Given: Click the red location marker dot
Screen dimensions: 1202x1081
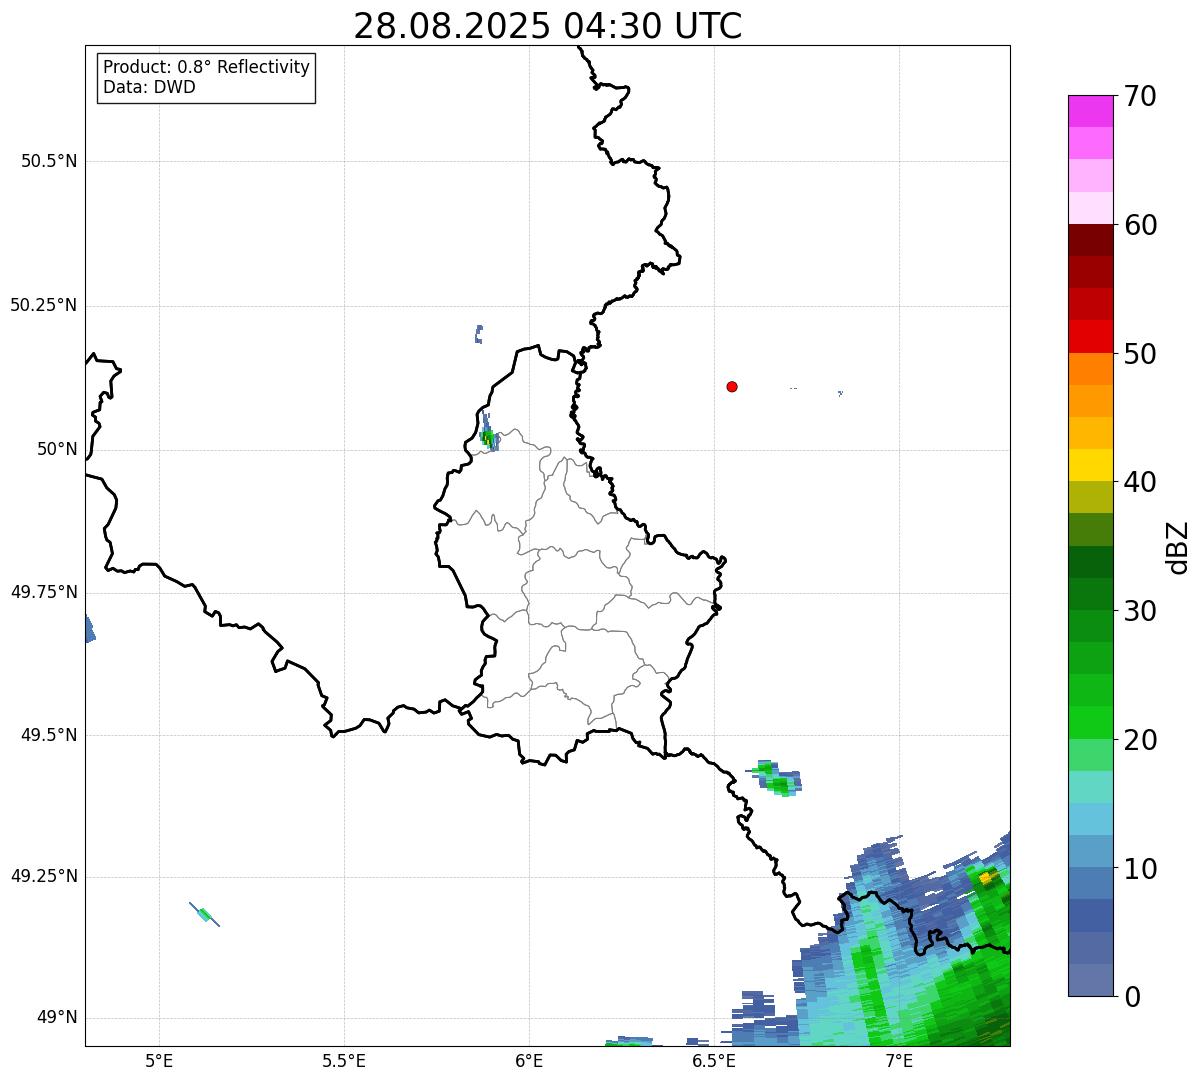Looking at the screenshot, I should point(732,386).
